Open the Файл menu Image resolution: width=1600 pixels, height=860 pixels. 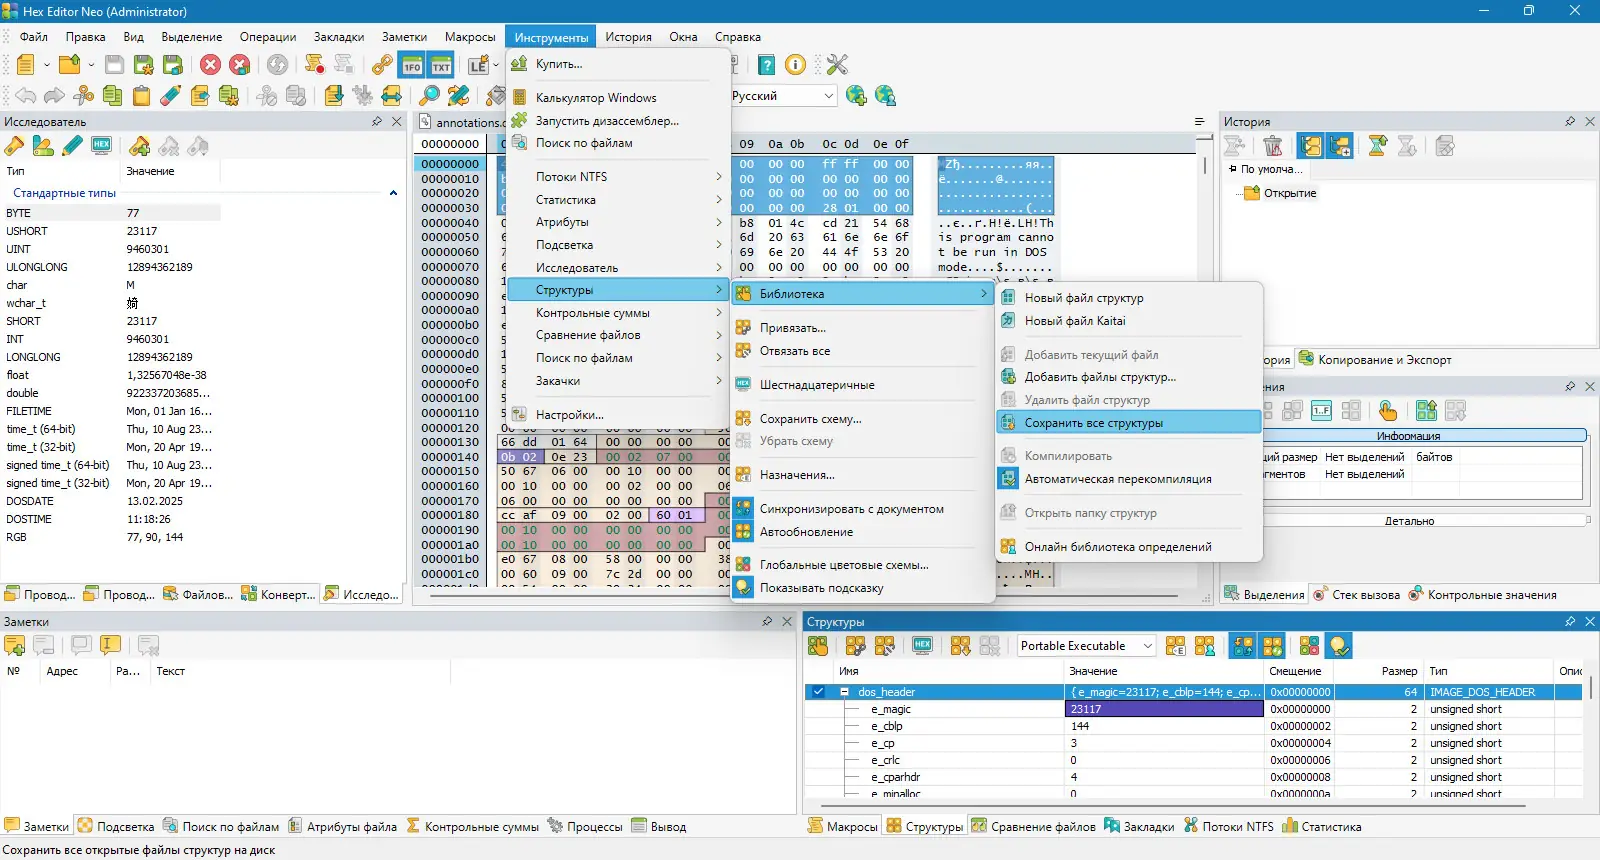[34, 37]
